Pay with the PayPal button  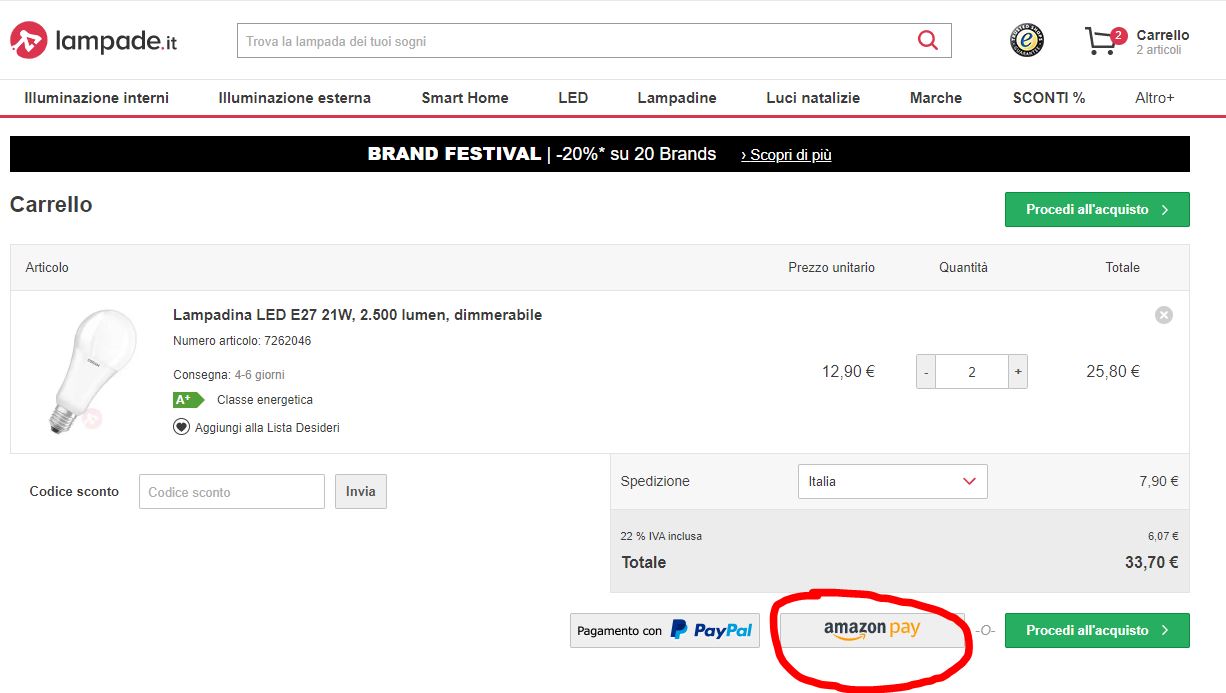point(665,630)
